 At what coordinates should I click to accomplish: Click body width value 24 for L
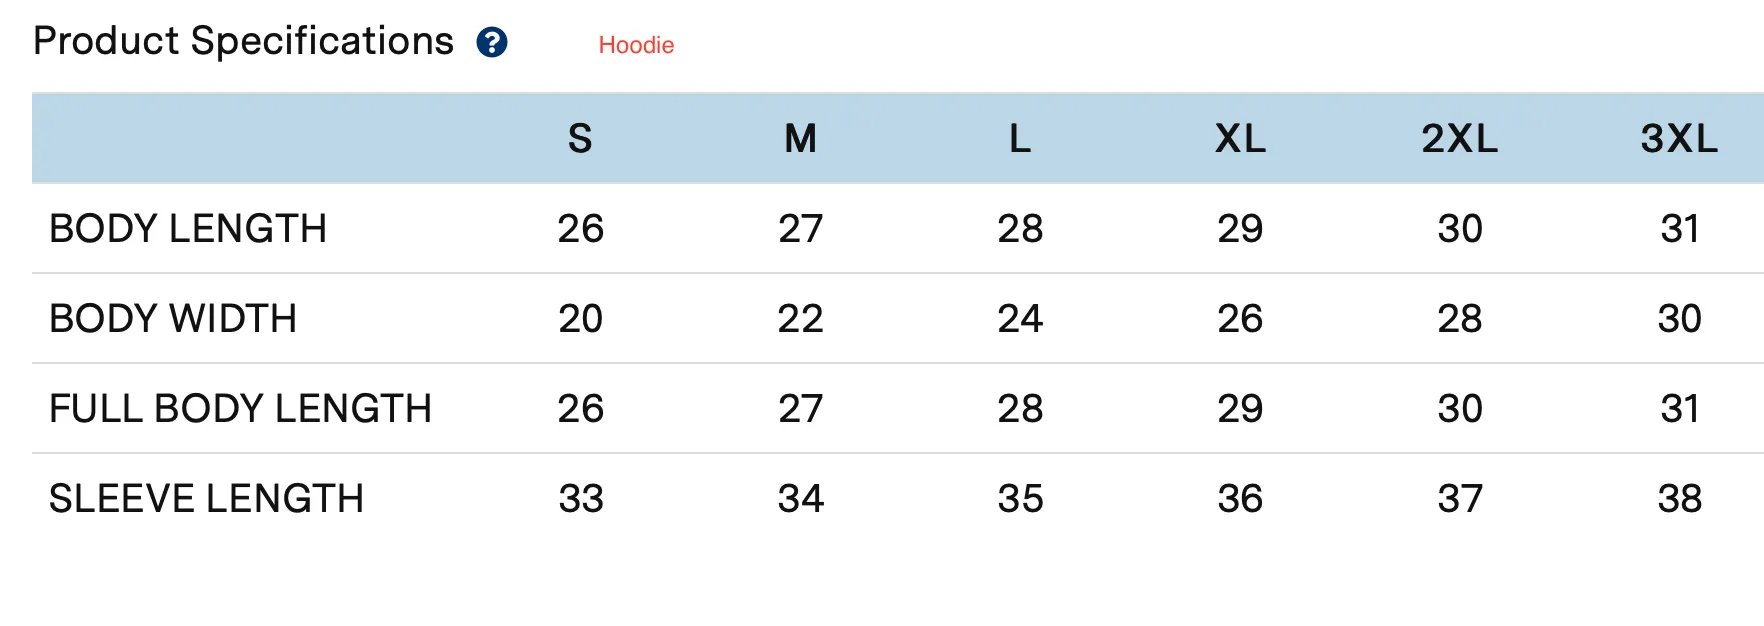coord(1020,319)
